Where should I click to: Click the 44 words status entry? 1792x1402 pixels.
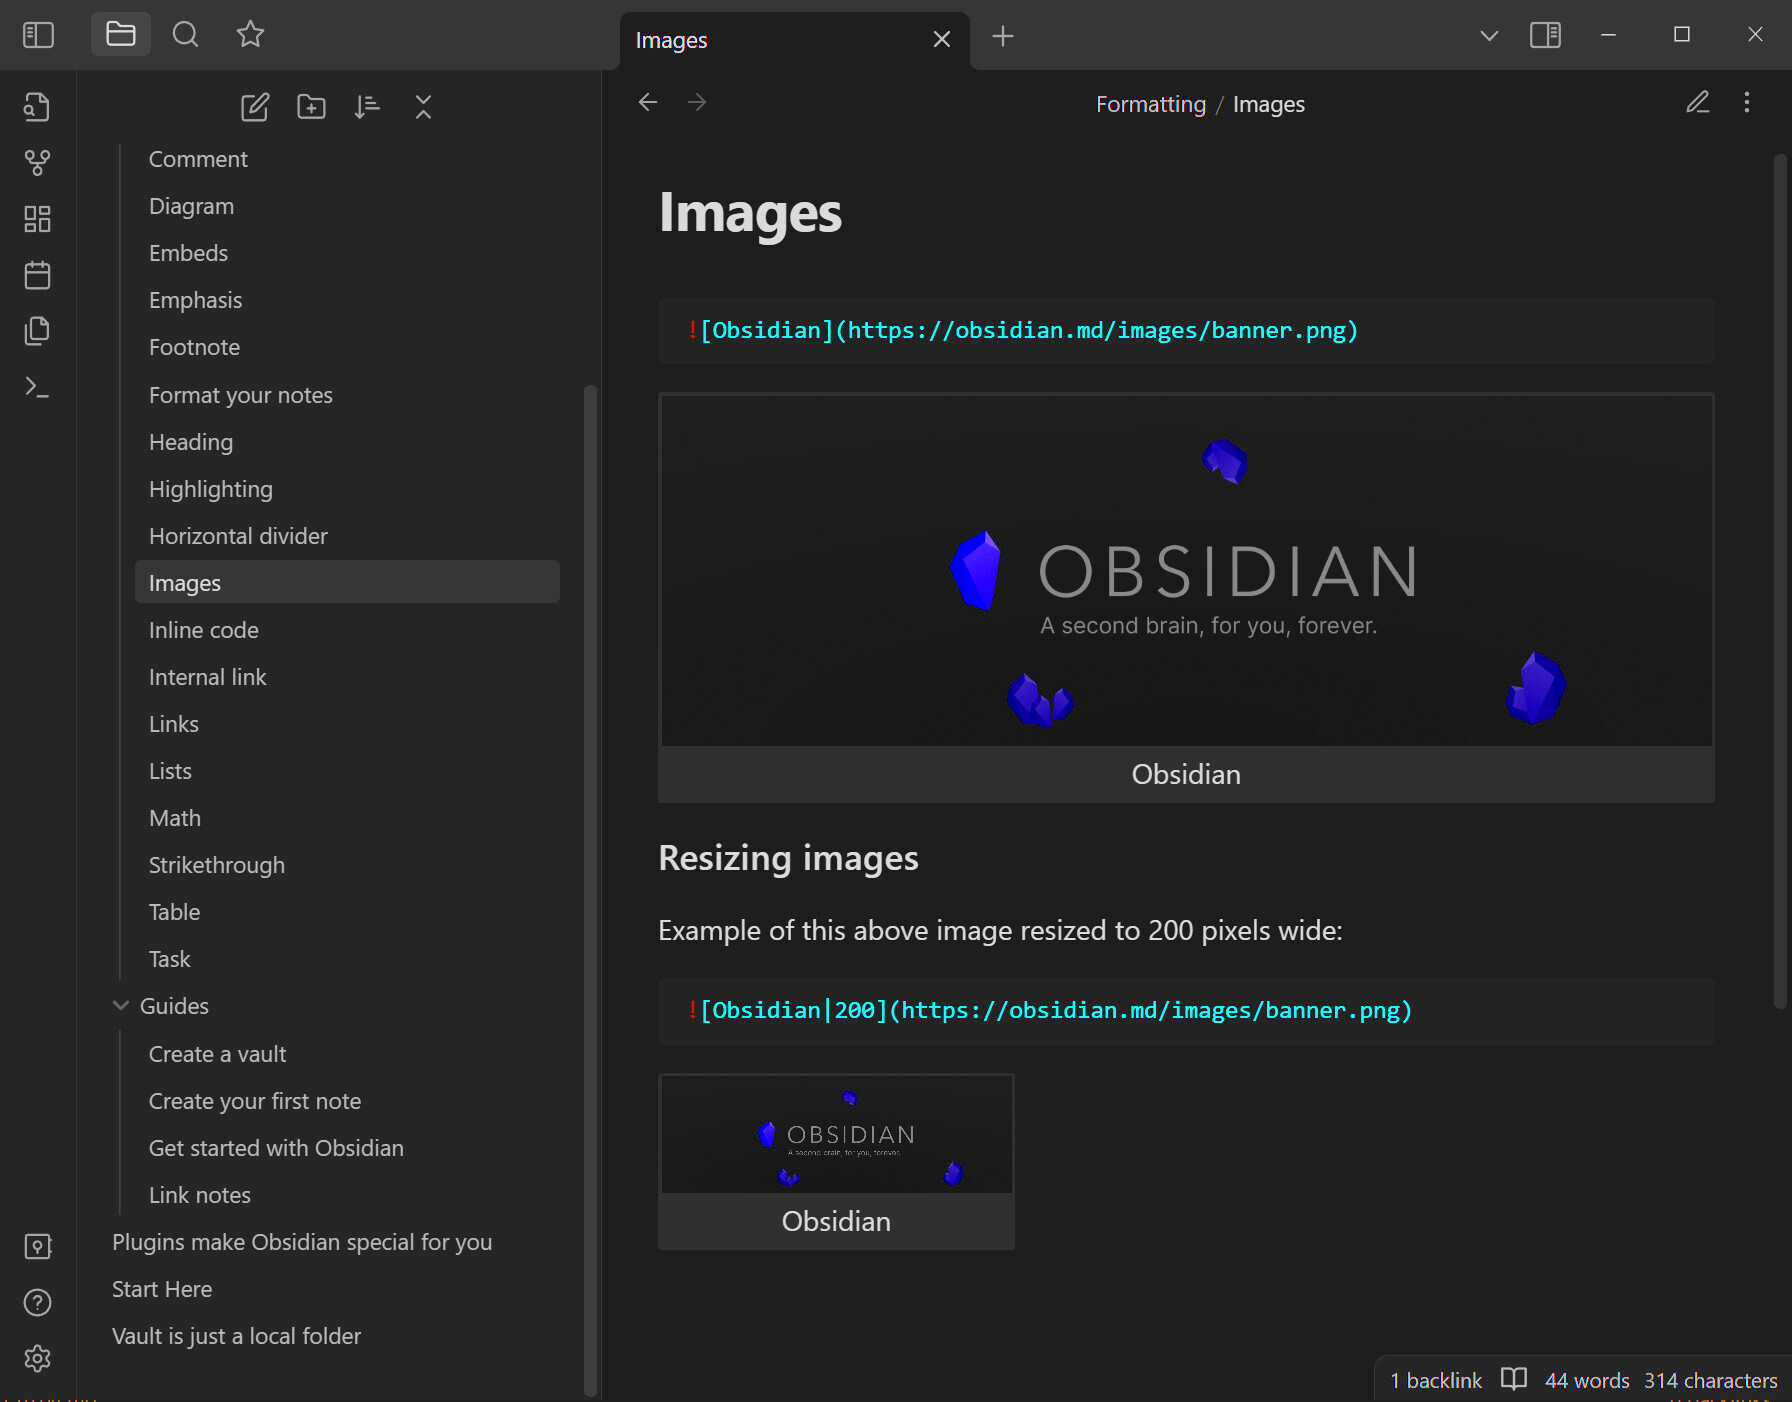1587,1380
